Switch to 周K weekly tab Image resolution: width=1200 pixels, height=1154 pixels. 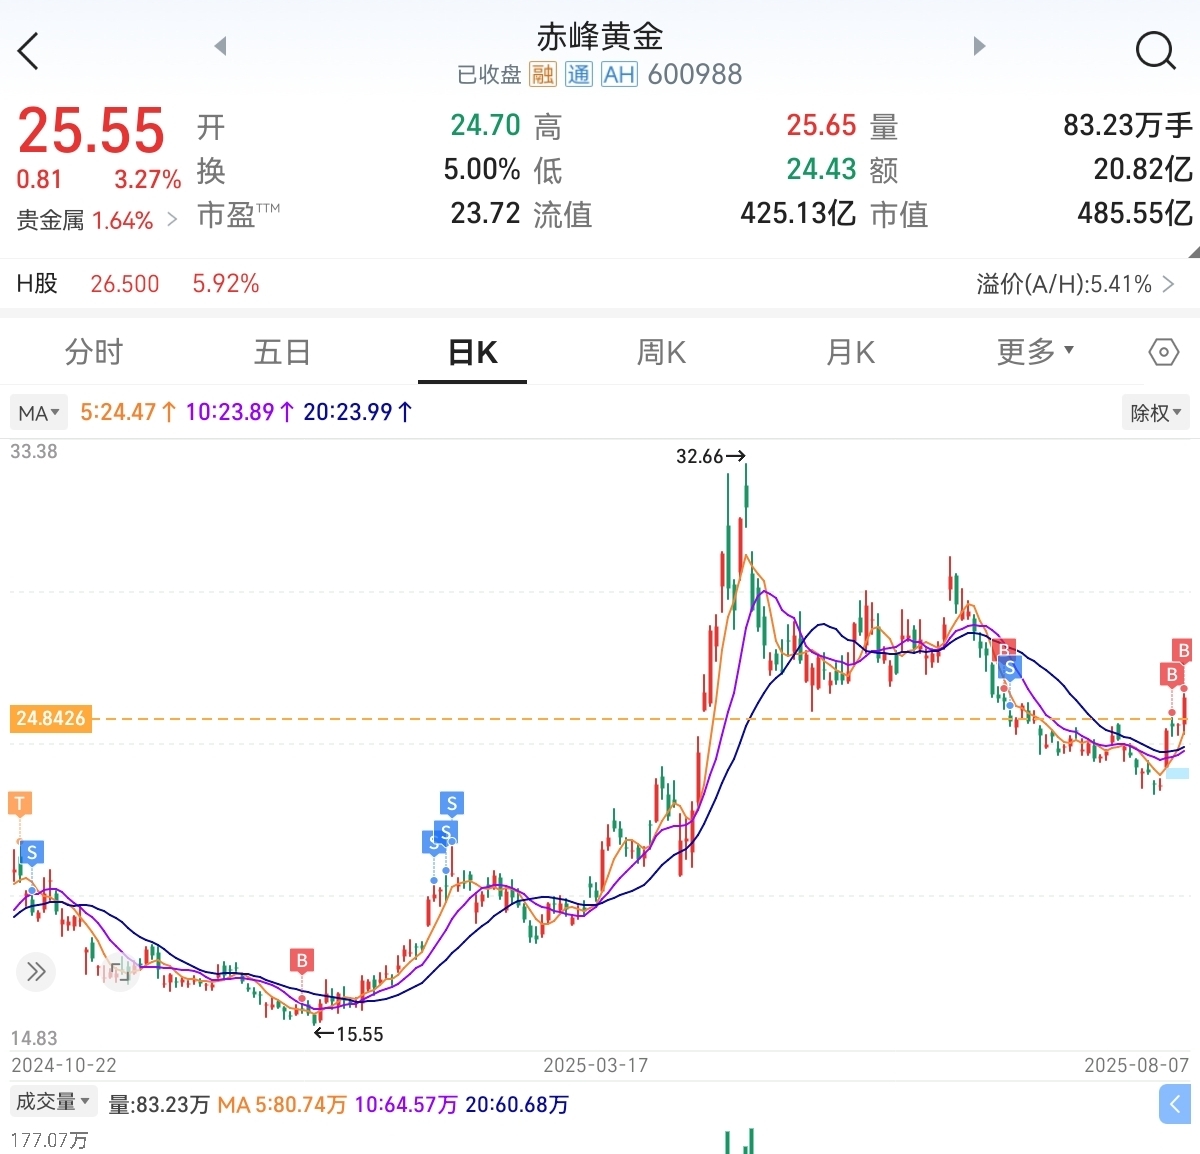661,352
